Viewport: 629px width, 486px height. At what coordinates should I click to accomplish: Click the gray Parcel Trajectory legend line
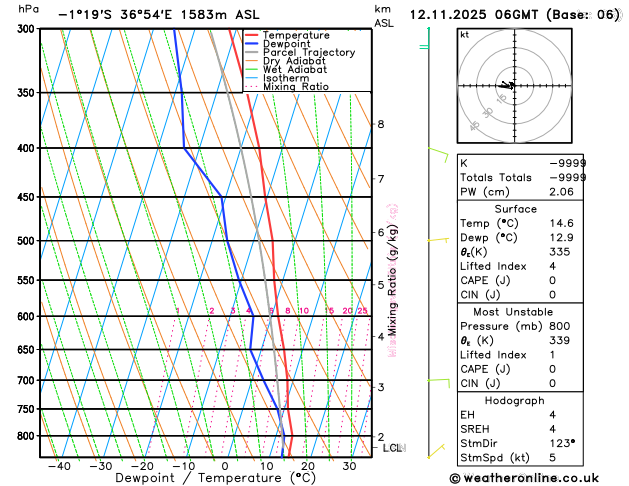(252, 53)
